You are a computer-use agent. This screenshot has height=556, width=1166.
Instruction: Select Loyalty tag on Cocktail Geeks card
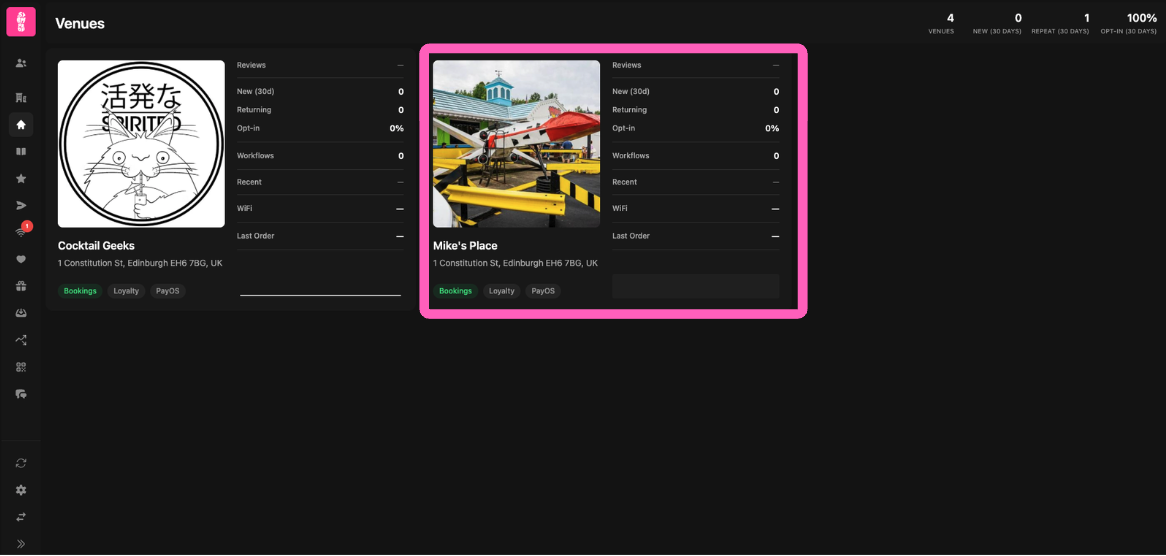coord(126,291)
